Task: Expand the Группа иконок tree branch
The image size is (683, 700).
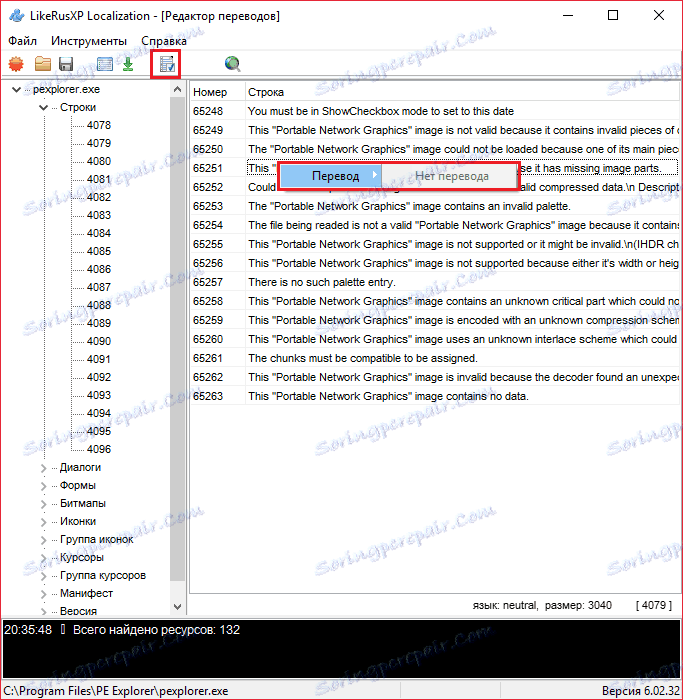Action: (43, 540)
